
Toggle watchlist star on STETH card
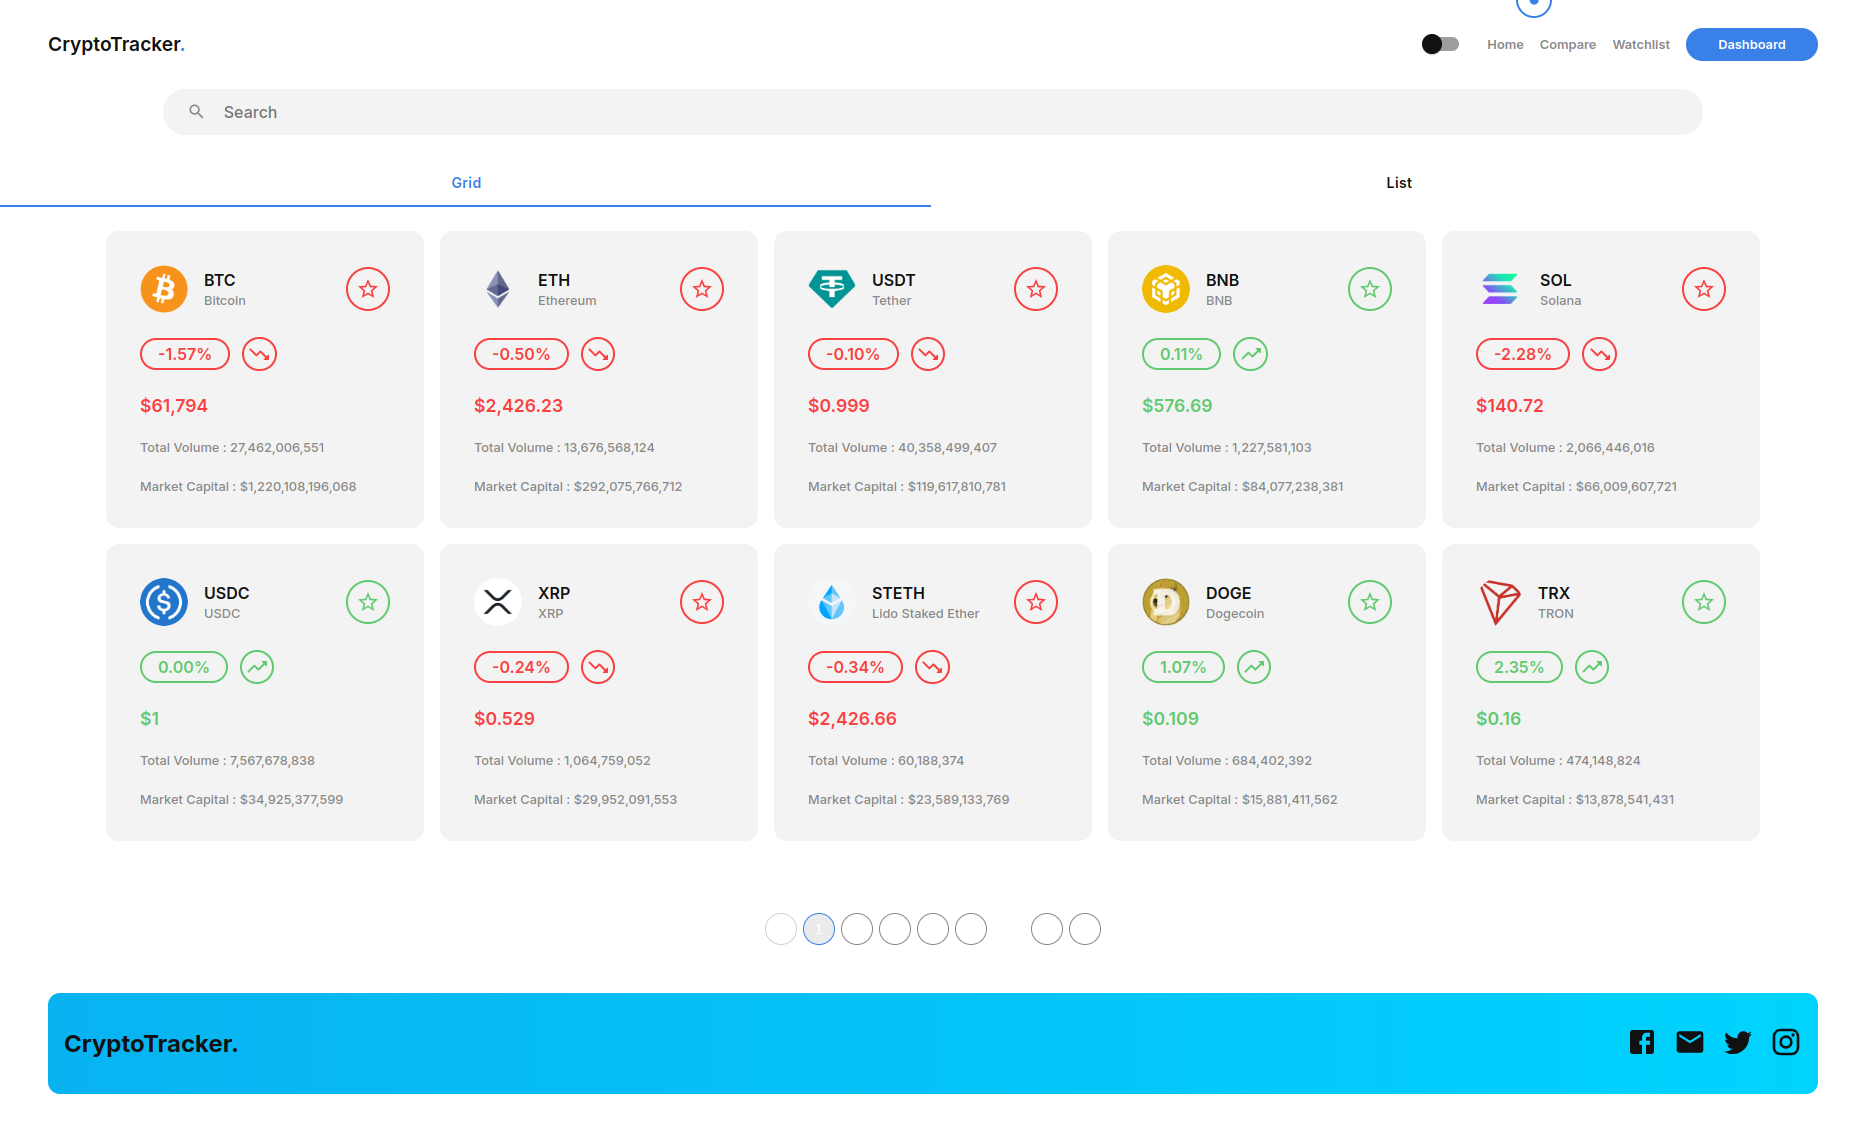1036,602
